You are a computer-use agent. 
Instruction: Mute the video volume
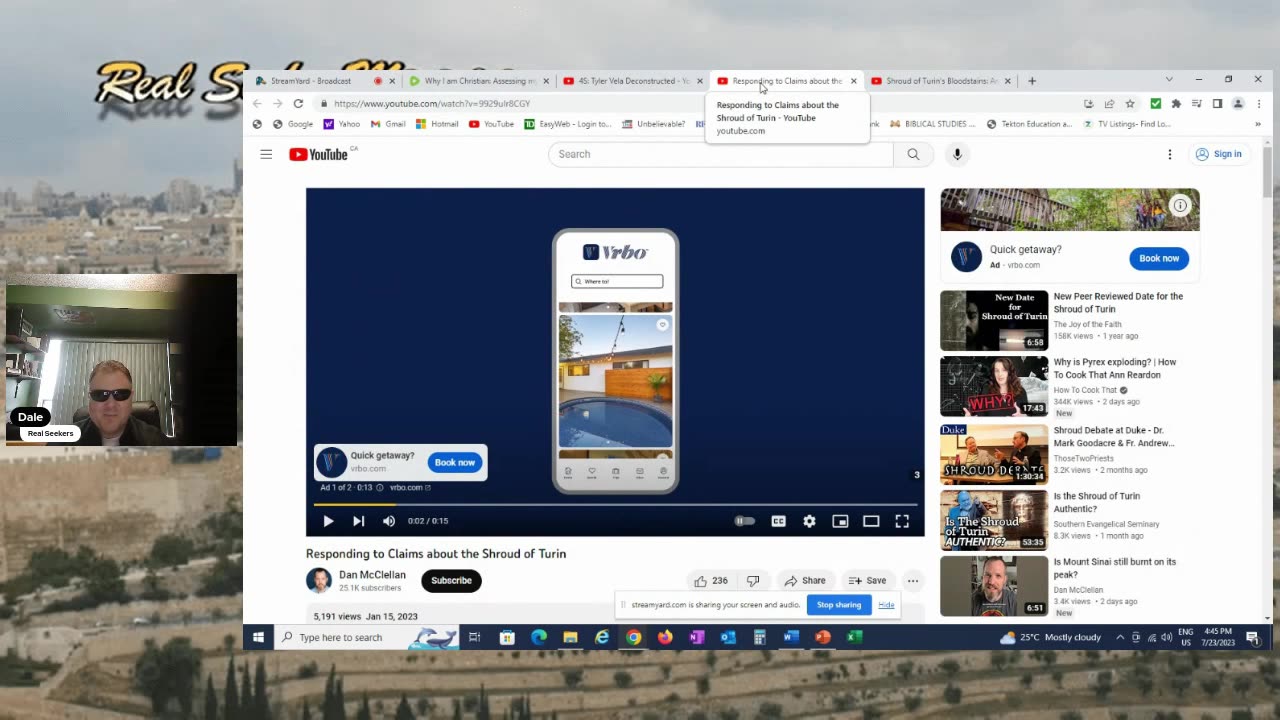coord(389,521)
